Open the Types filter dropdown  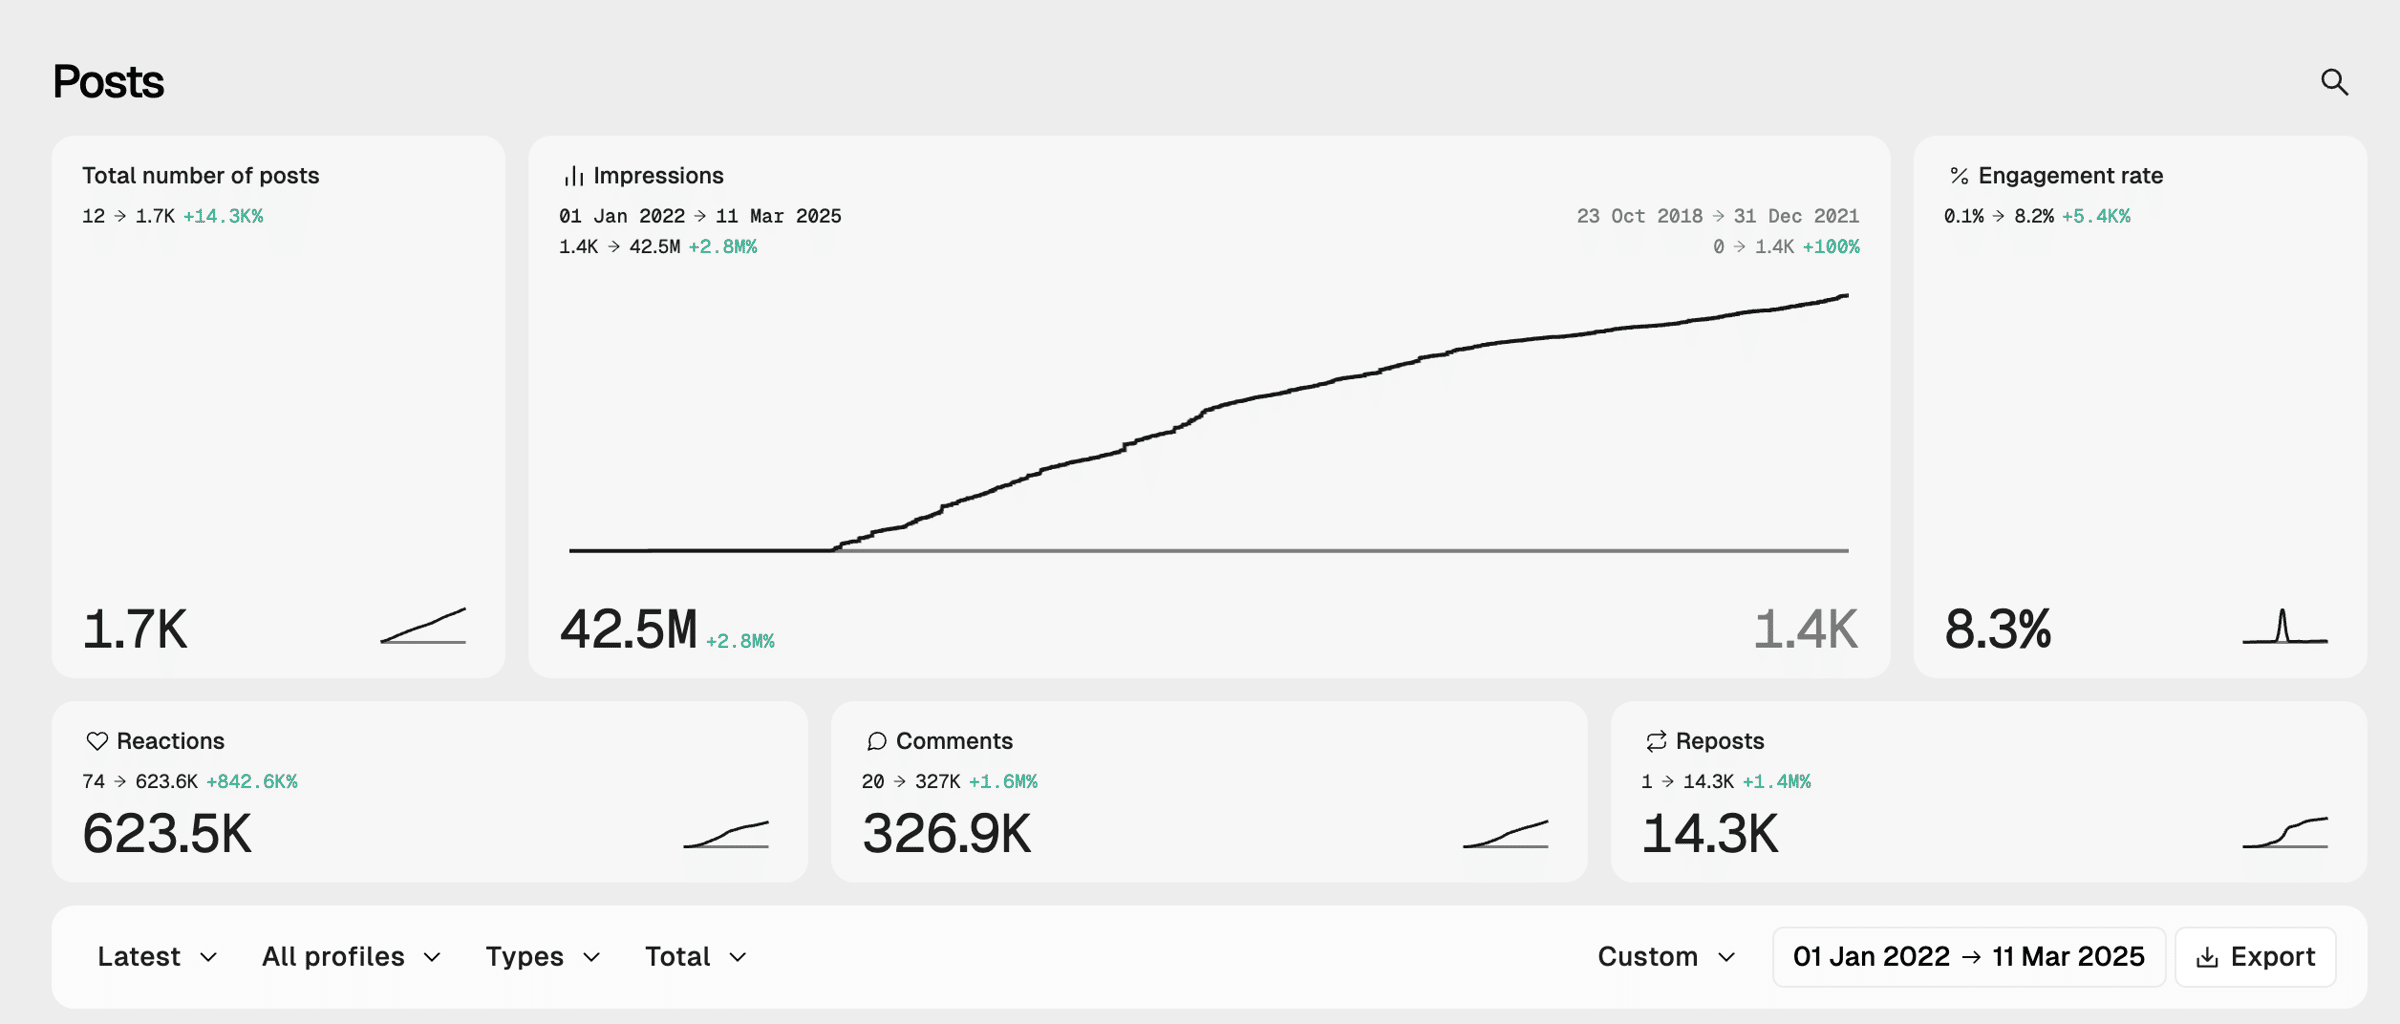[x=543, y=957]
